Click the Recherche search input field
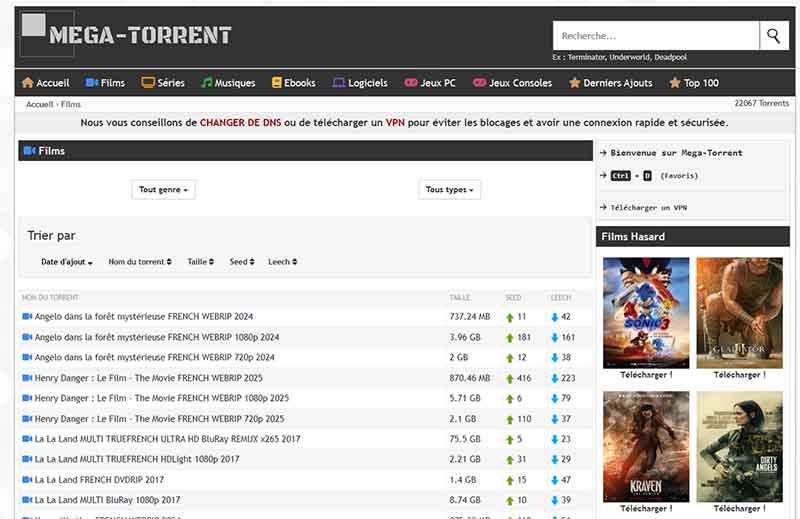Image resolution: width=800 pixels, height=519 pixels. [656, 36]
